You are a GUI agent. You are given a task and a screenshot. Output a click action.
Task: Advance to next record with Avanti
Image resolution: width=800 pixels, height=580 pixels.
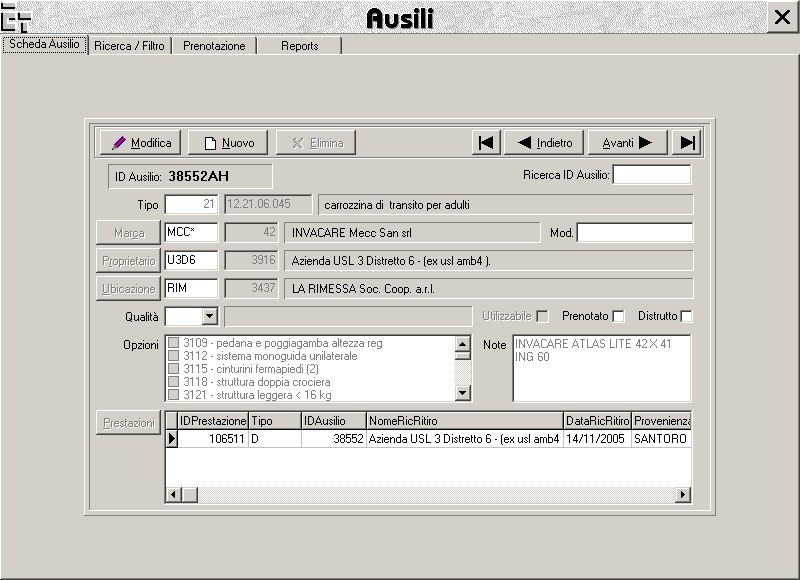point(628,142)
